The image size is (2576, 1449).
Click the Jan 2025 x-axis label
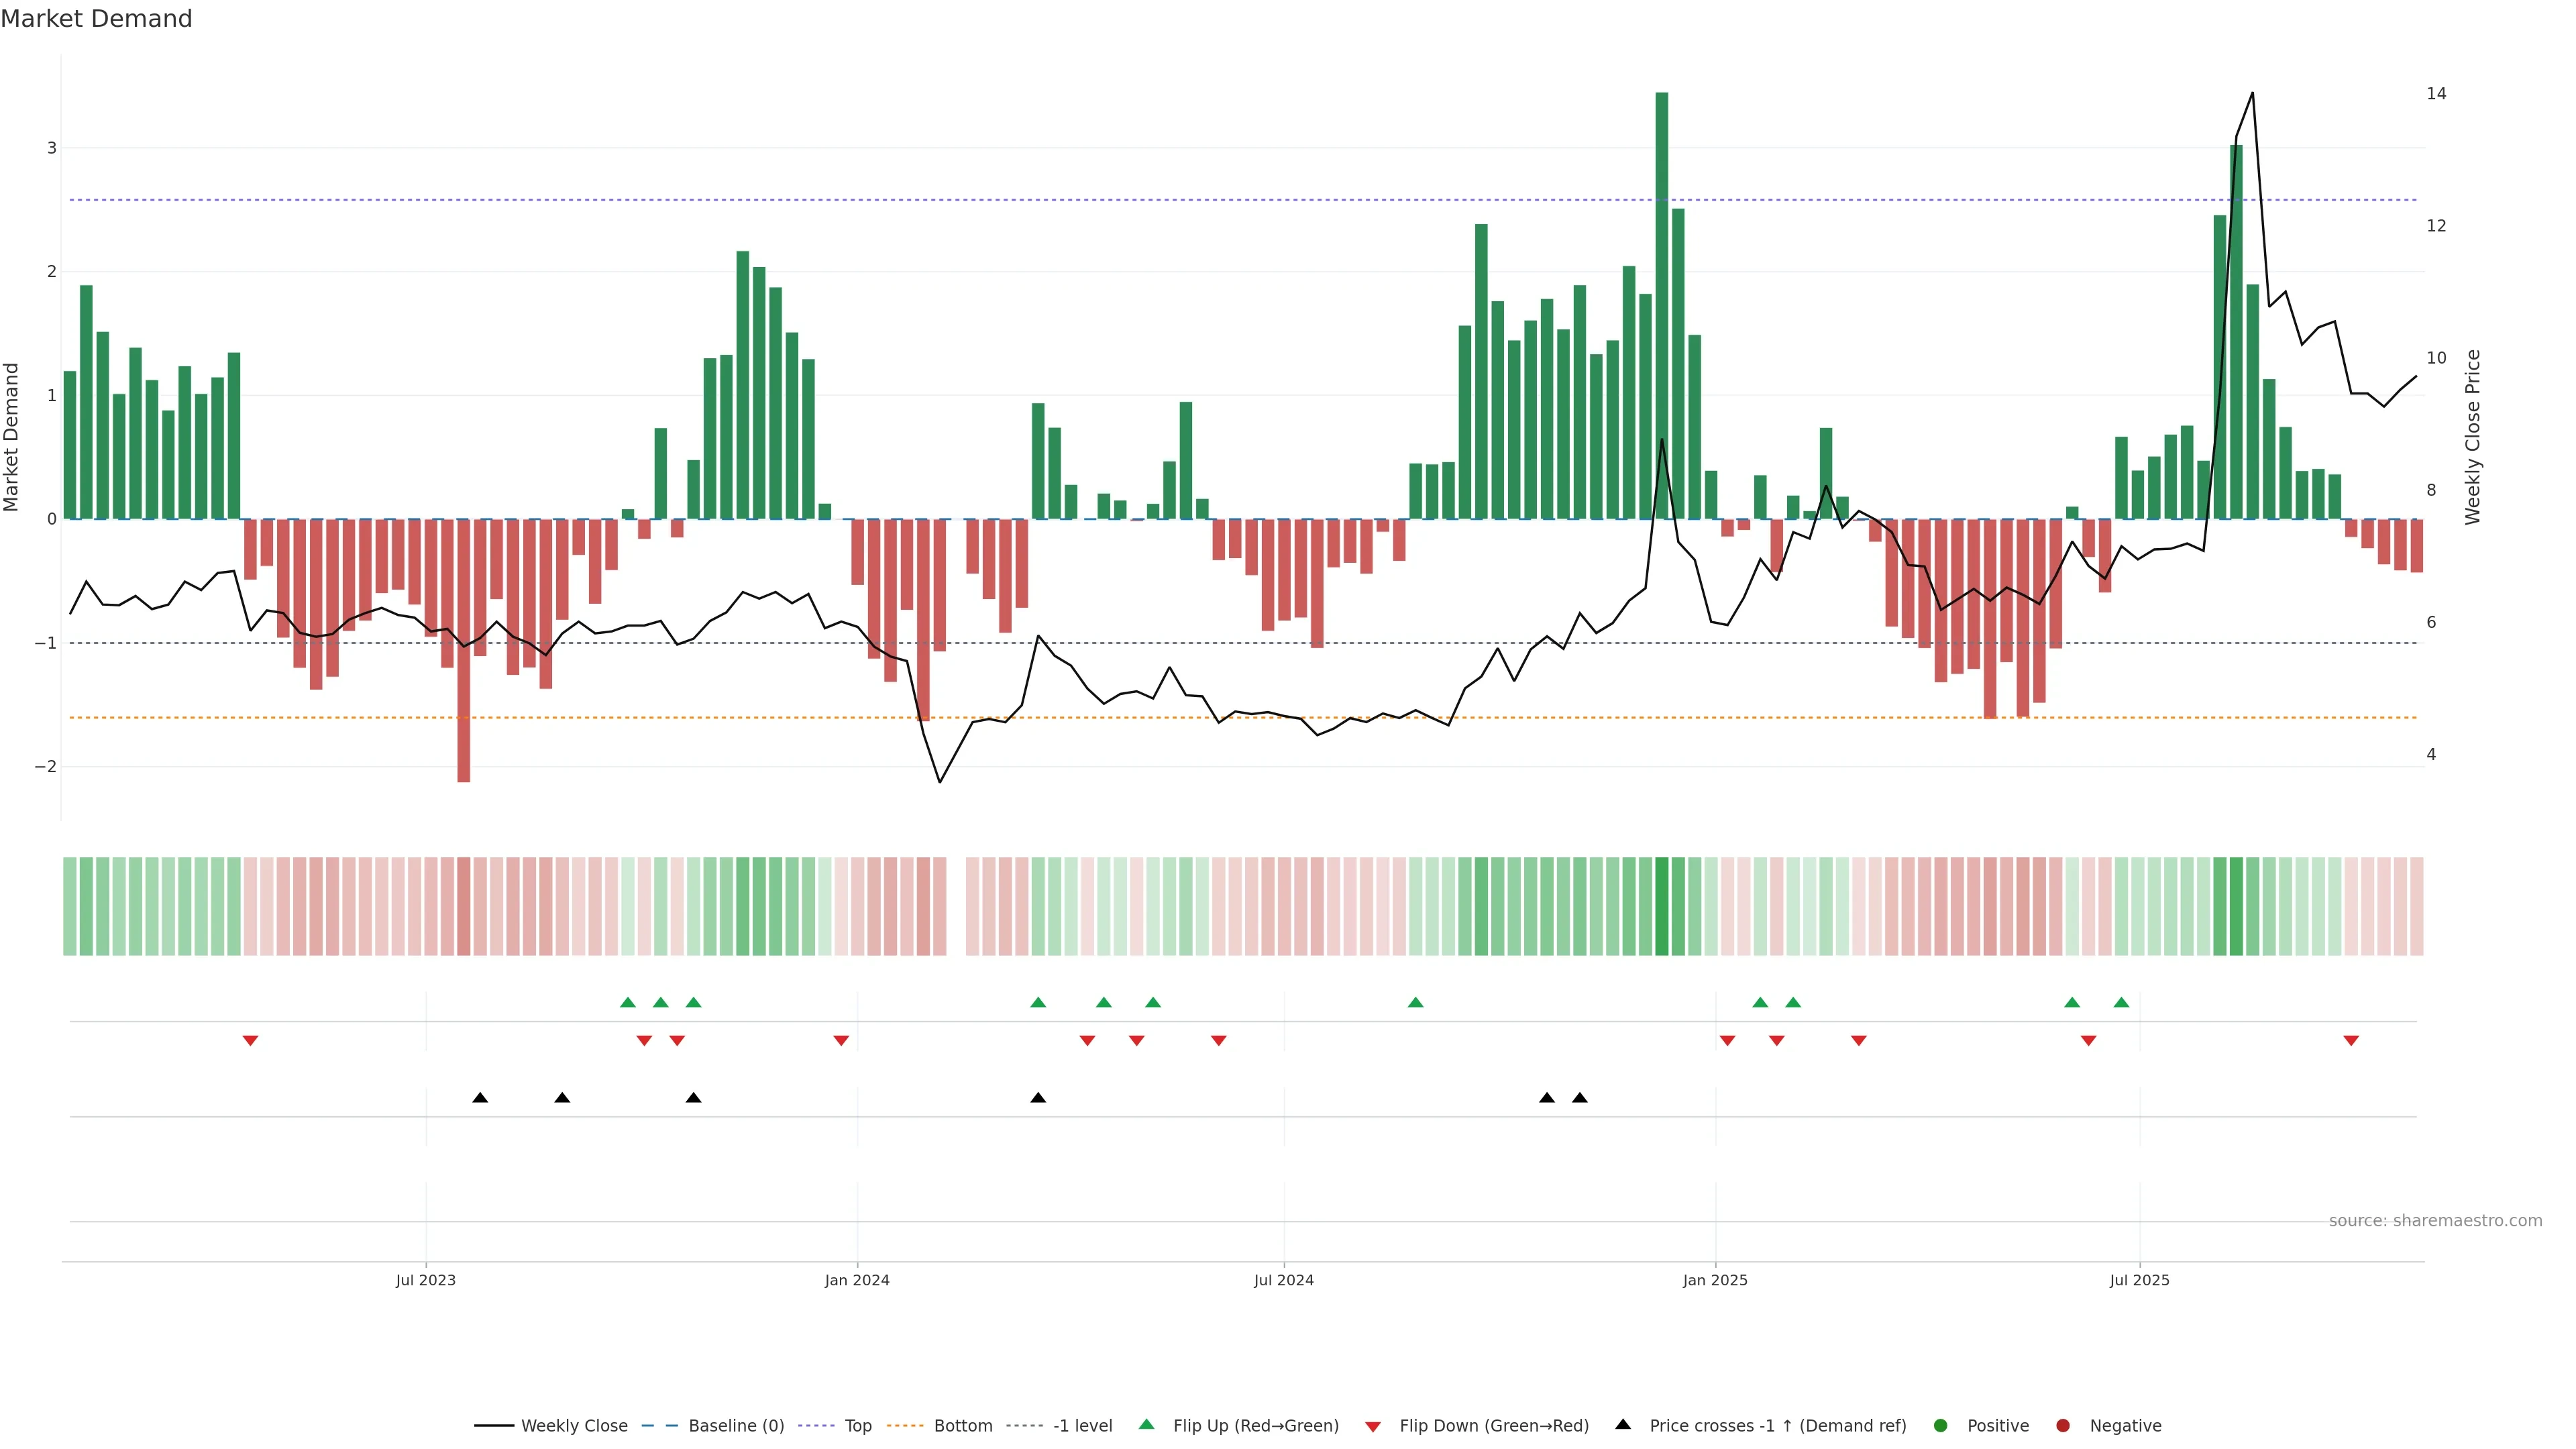pyautogui.click(x=1715, y=1281)
